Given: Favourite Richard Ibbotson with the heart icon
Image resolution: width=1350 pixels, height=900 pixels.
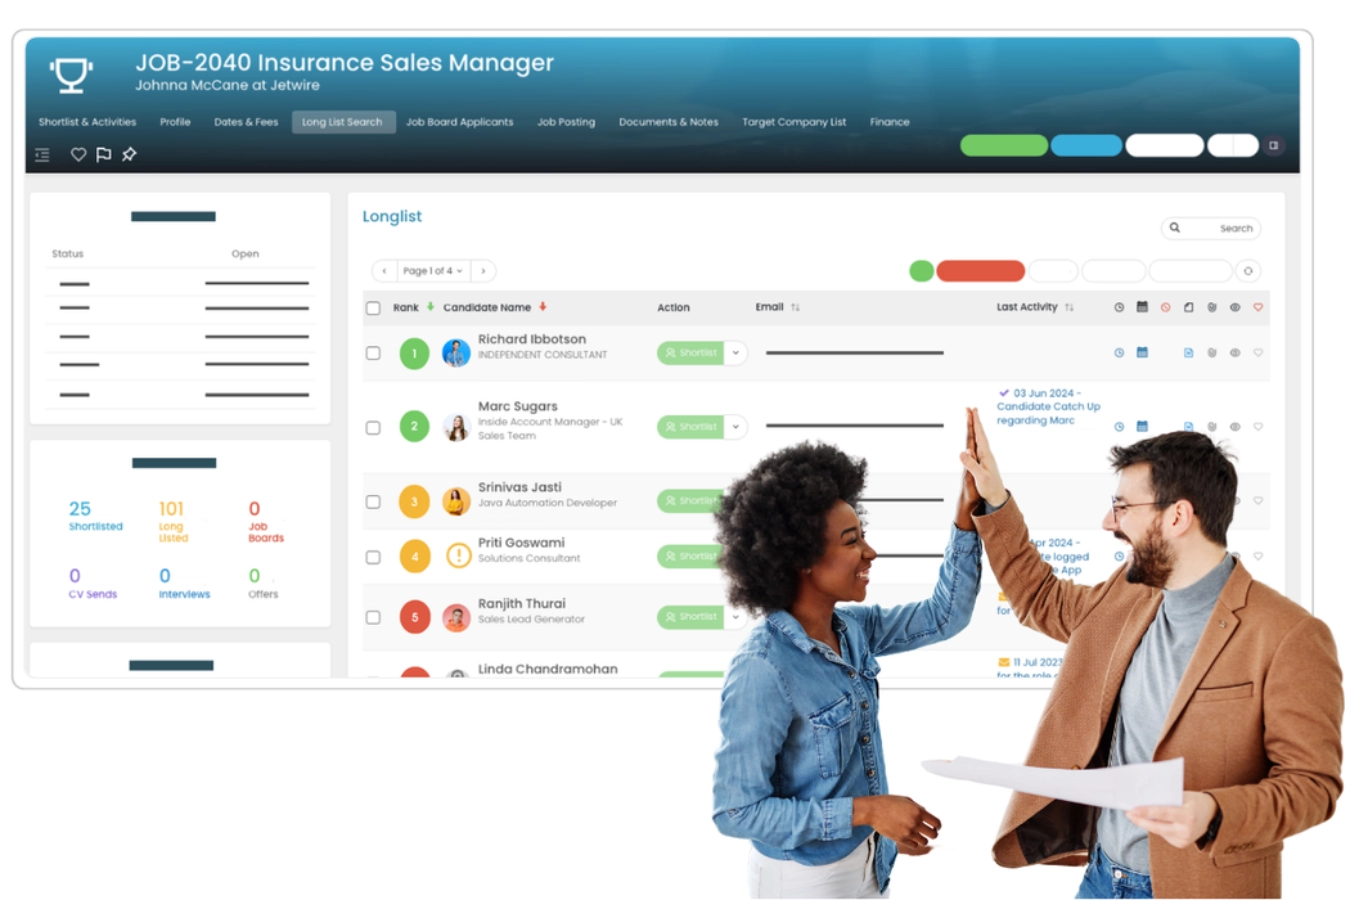Looking at the screenshot, I should pos(1258,353).
